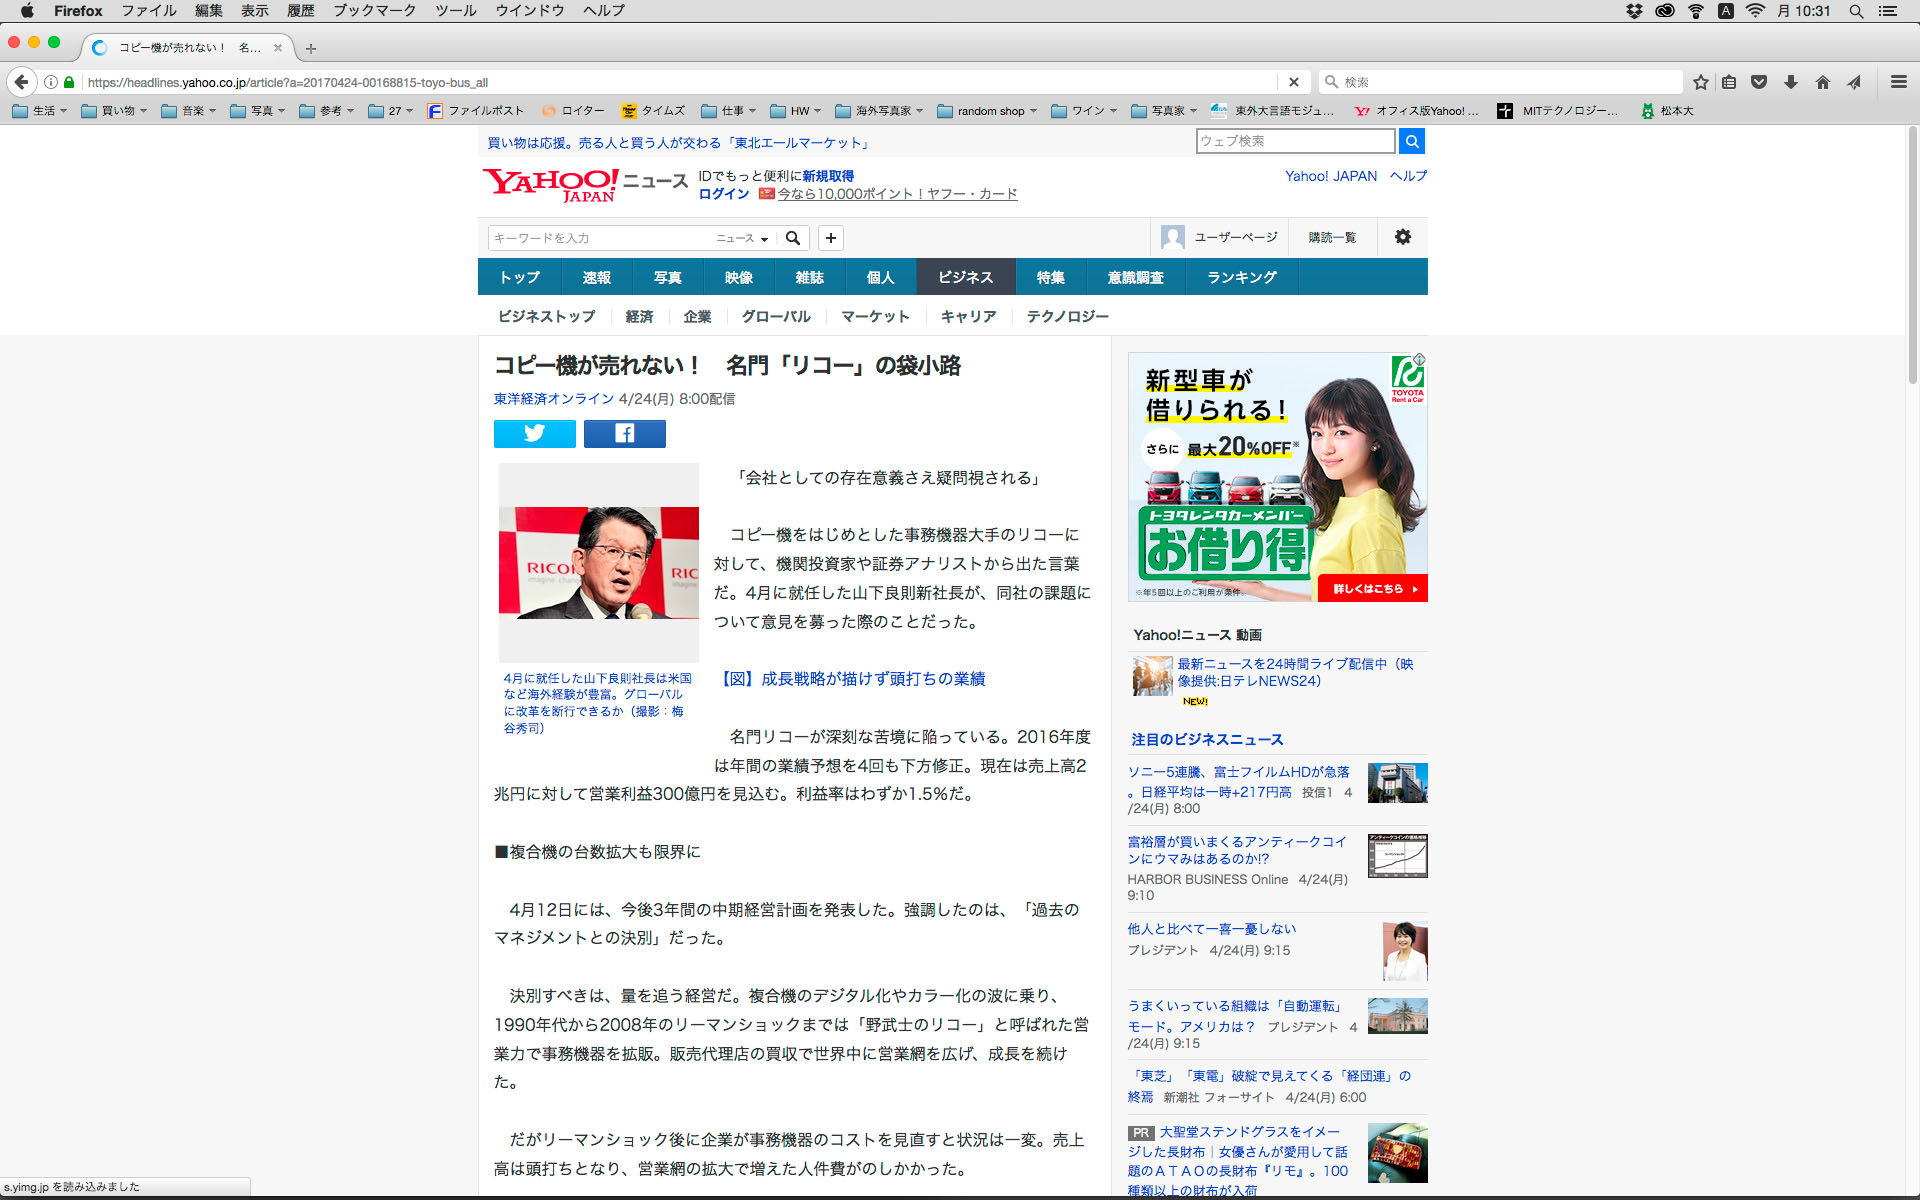The width and height of the screenshot is (1920, 1200).
Task: Click blue web search magnifier button
Action: pyautogui.click(x=1411, y=141)
